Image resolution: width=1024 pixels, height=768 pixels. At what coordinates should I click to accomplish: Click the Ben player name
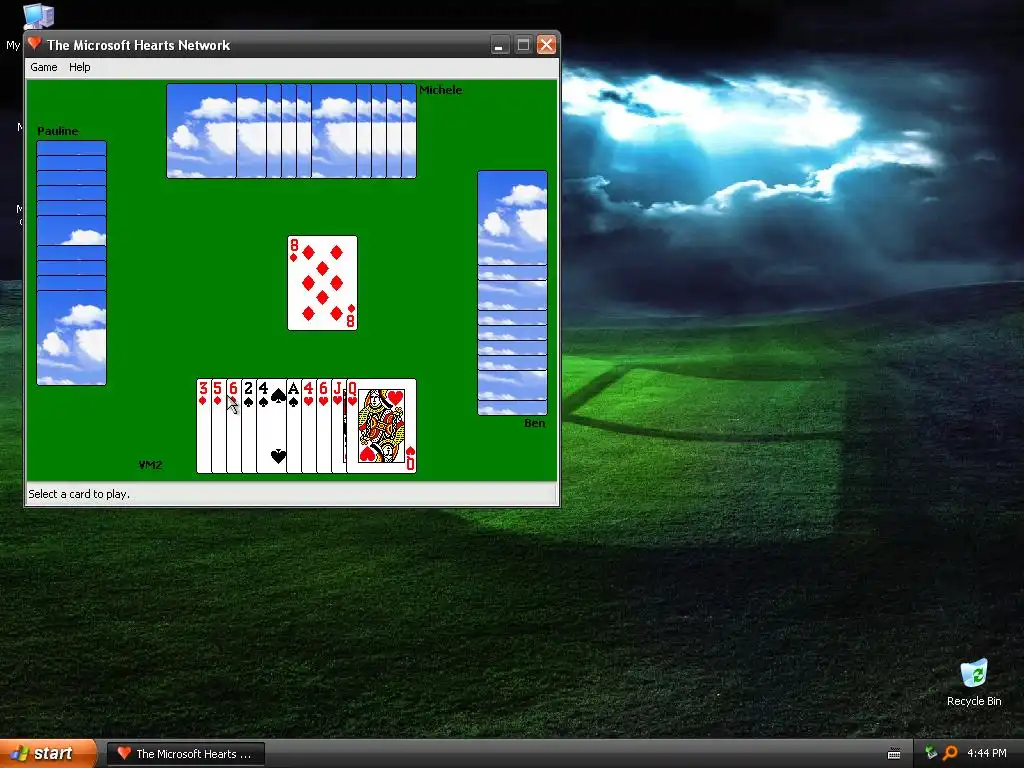pyautogui.click(x=534, y=423)
